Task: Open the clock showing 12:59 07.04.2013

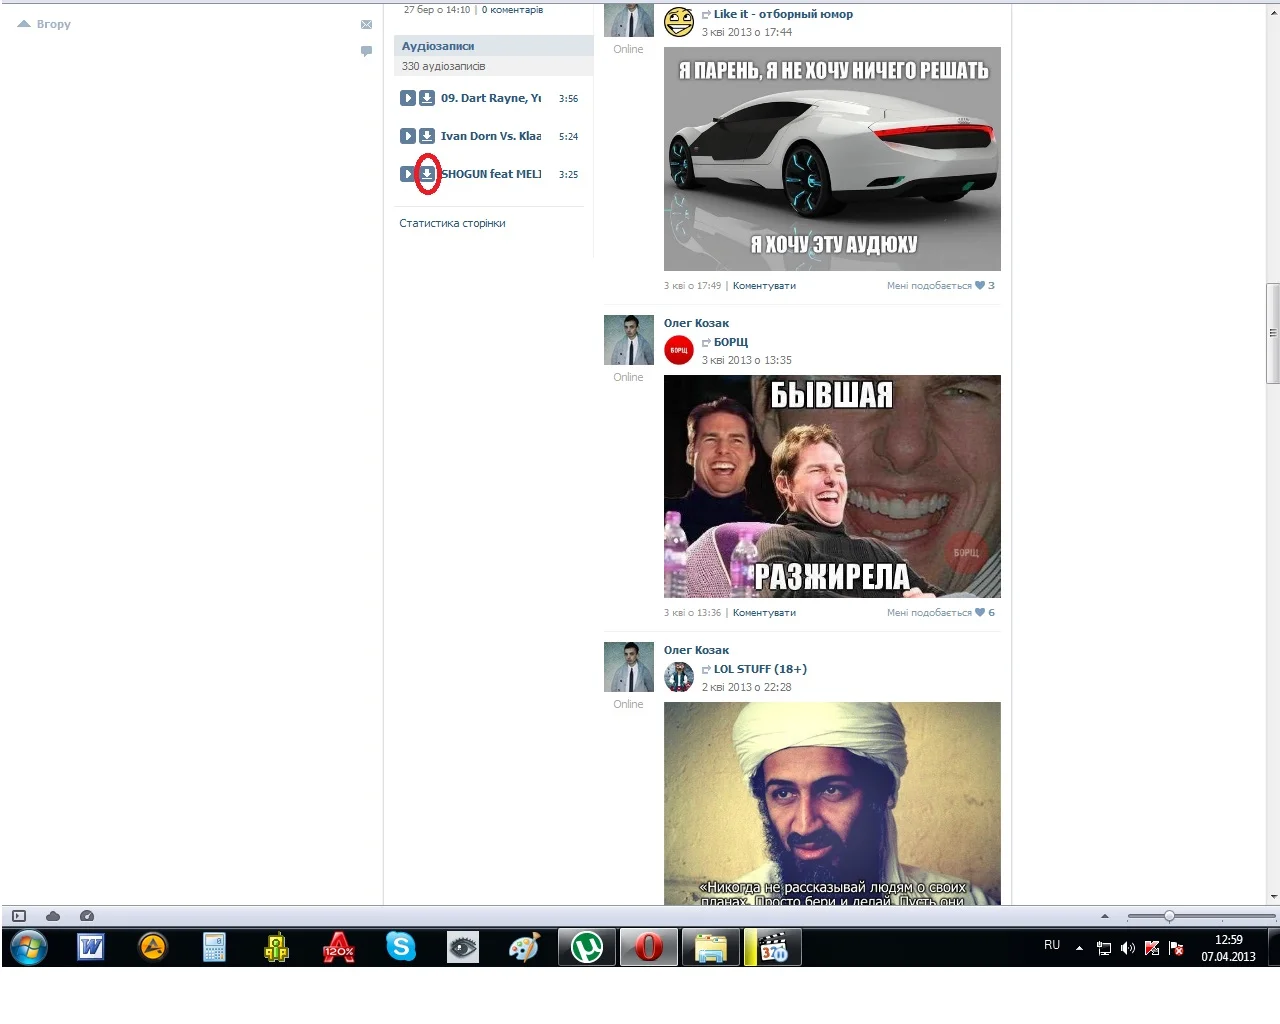Action: 1228,948
